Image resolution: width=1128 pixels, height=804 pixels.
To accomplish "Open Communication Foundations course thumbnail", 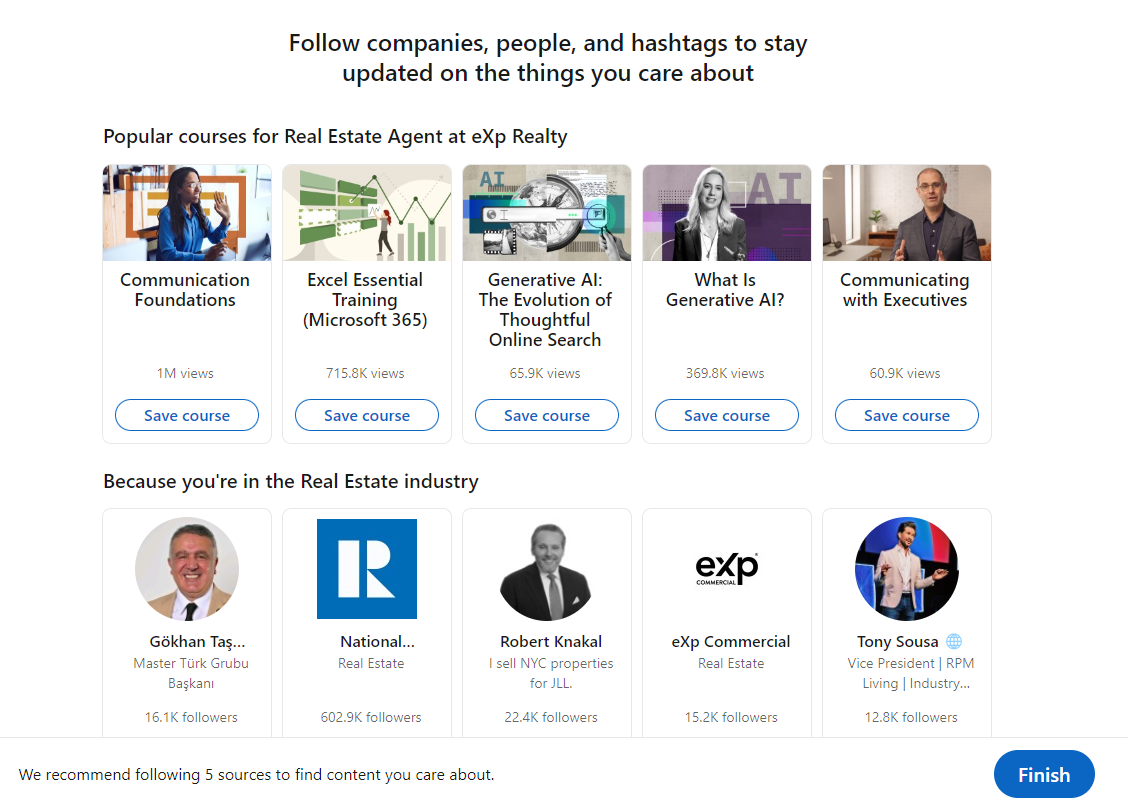I will click(x=187, y=213).
